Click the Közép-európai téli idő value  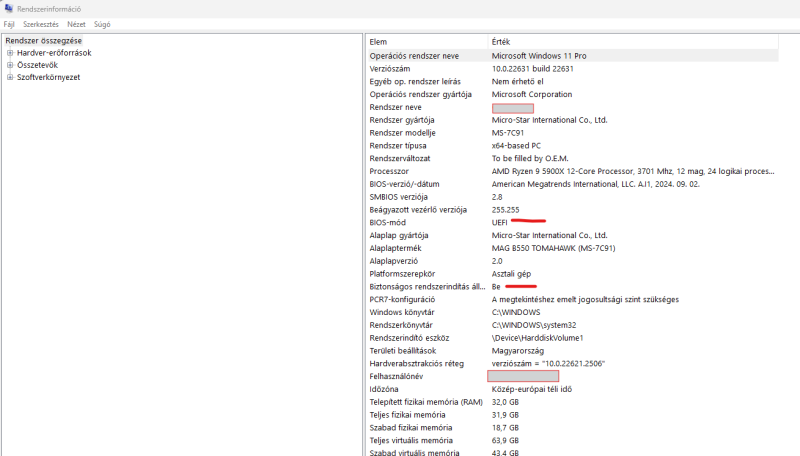532,389
